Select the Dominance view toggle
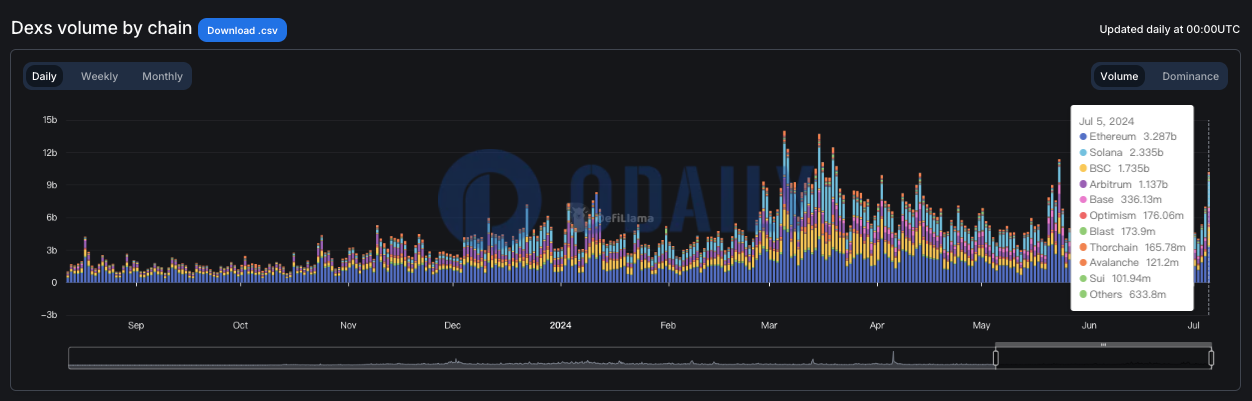 click(1190, 76)
